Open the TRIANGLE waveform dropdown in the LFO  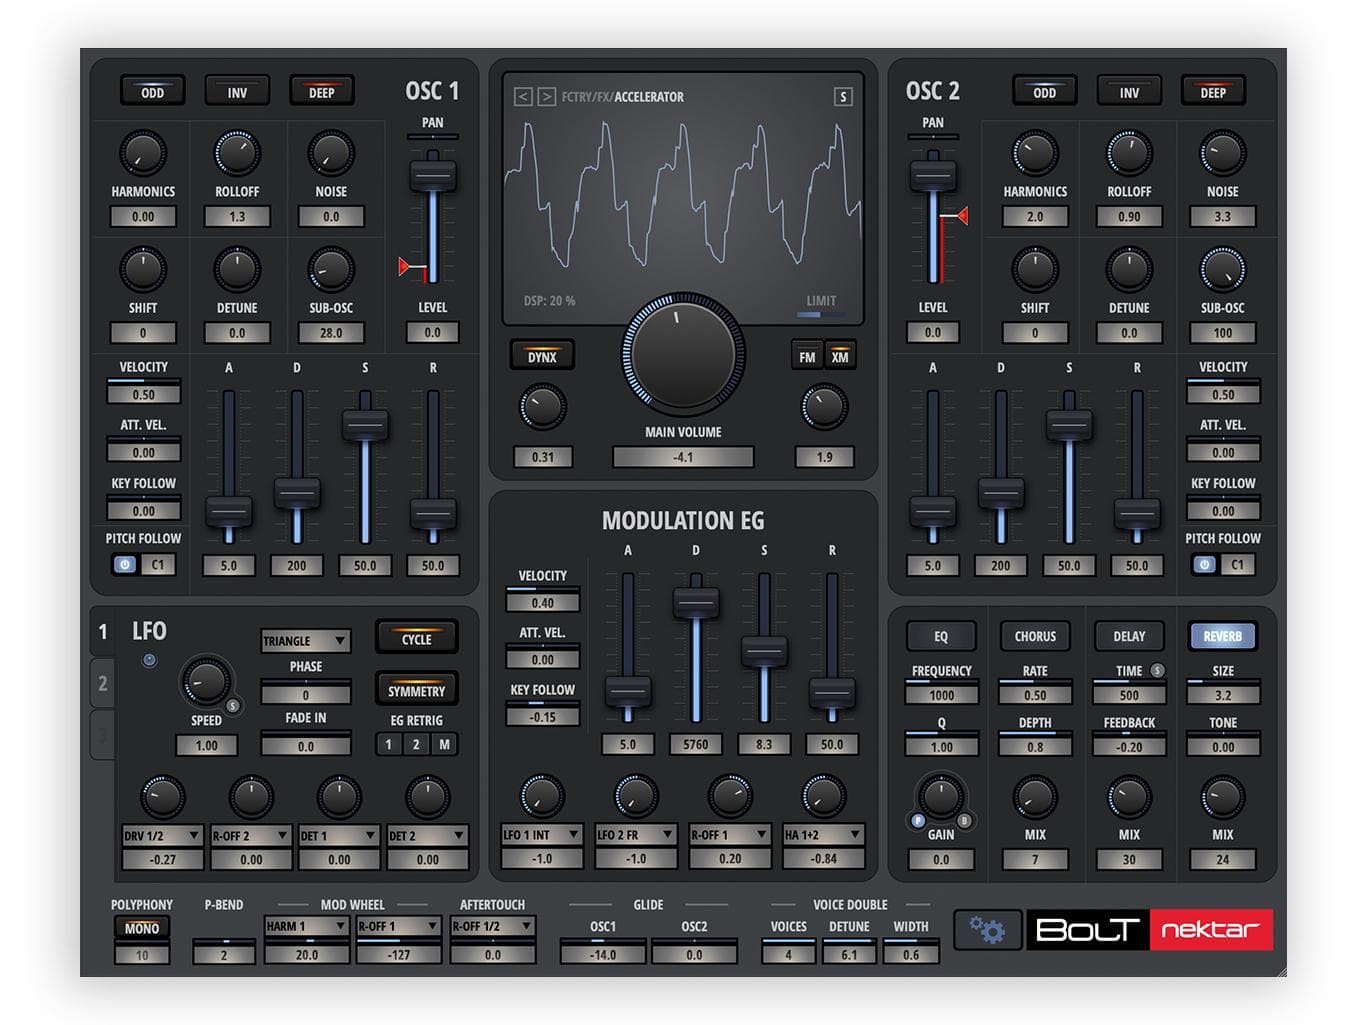pyautogui.click(x=305, y=641)
